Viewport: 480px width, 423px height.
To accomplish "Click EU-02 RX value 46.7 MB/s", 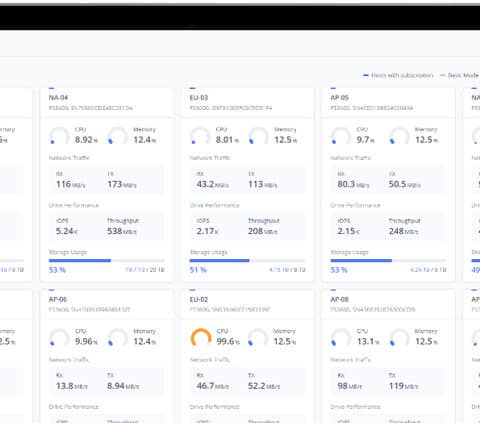I will click(213, 386).
